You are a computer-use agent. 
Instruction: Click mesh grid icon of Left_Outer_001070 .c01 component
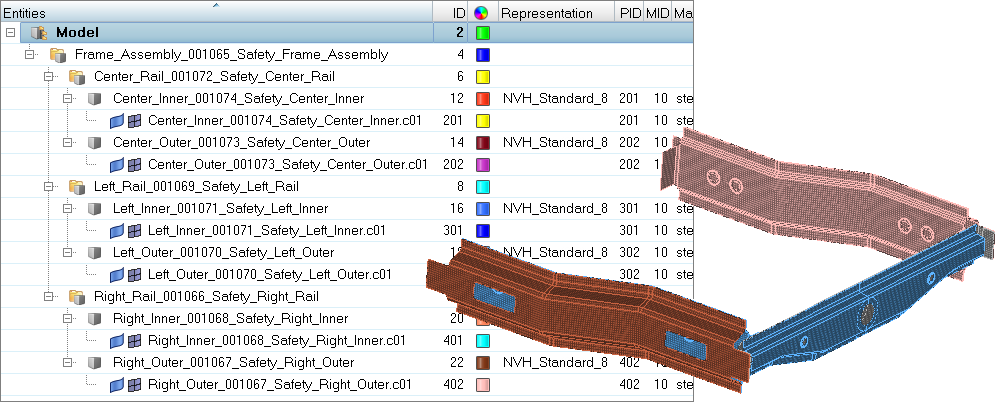tap(134, 275)
